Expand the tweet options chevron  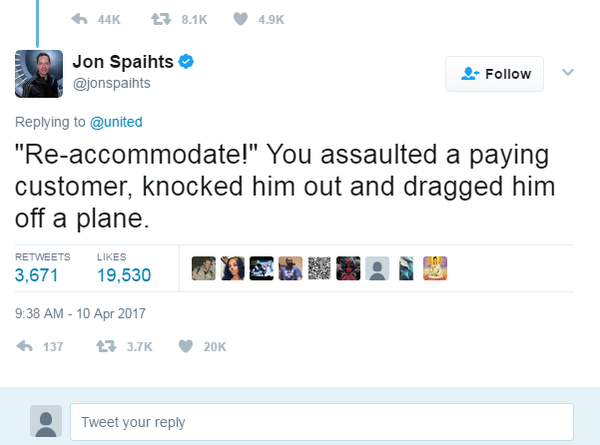568,73
